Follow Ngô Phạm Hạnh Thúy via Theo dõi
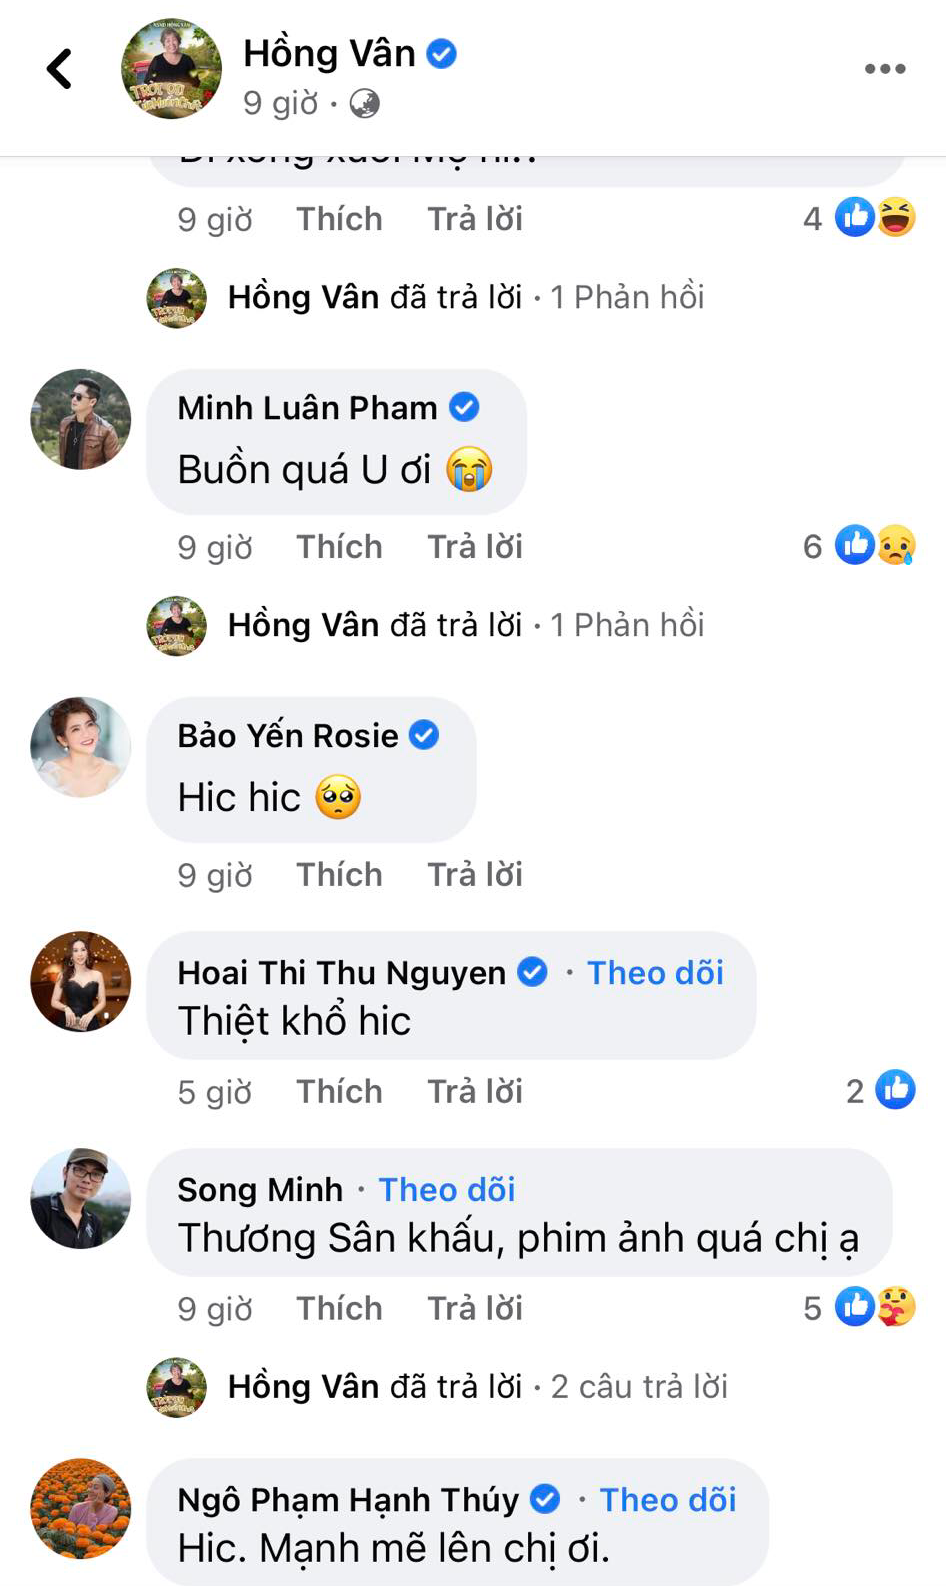The height and width of the screenshot is (1586, 946). [666, 1500]
